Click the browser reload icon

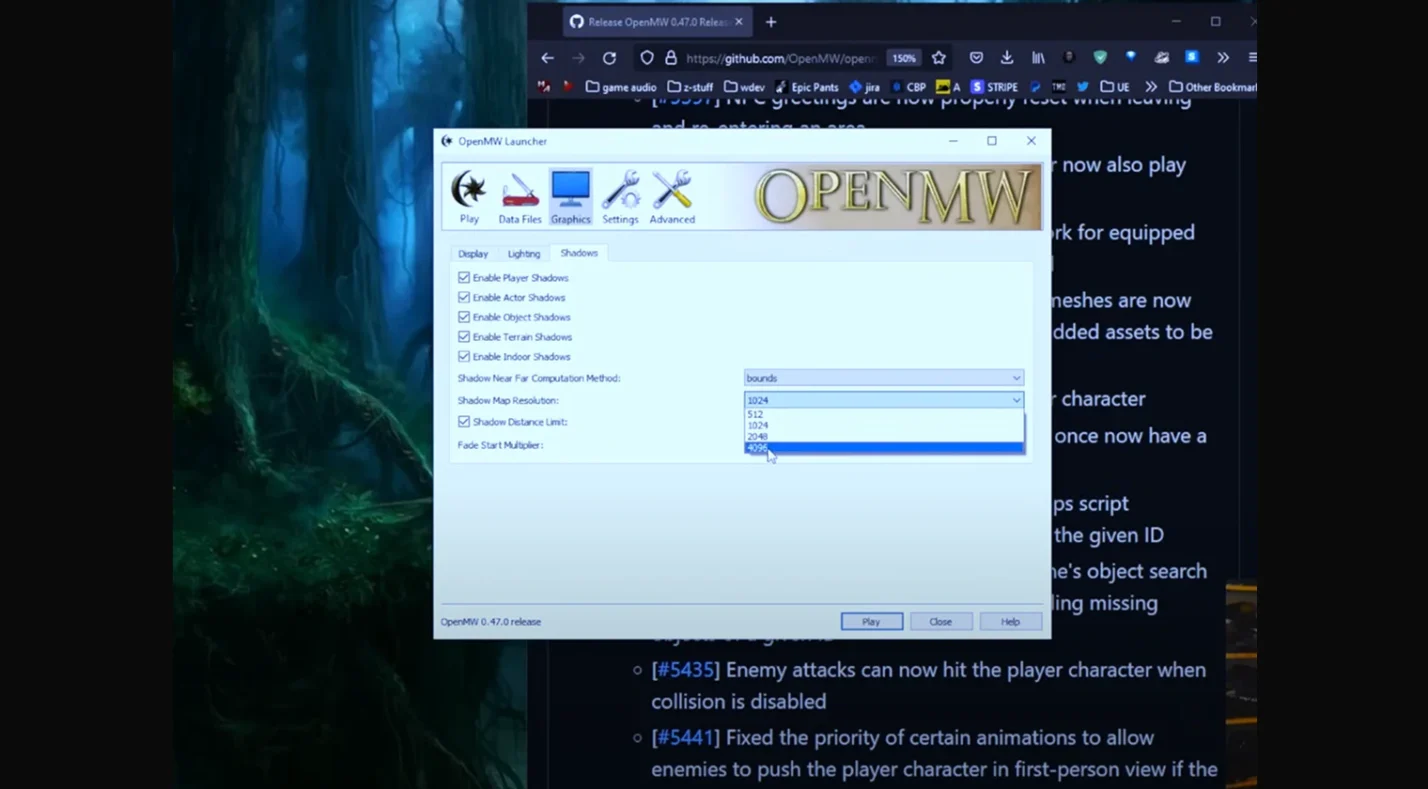pos(609,58)
